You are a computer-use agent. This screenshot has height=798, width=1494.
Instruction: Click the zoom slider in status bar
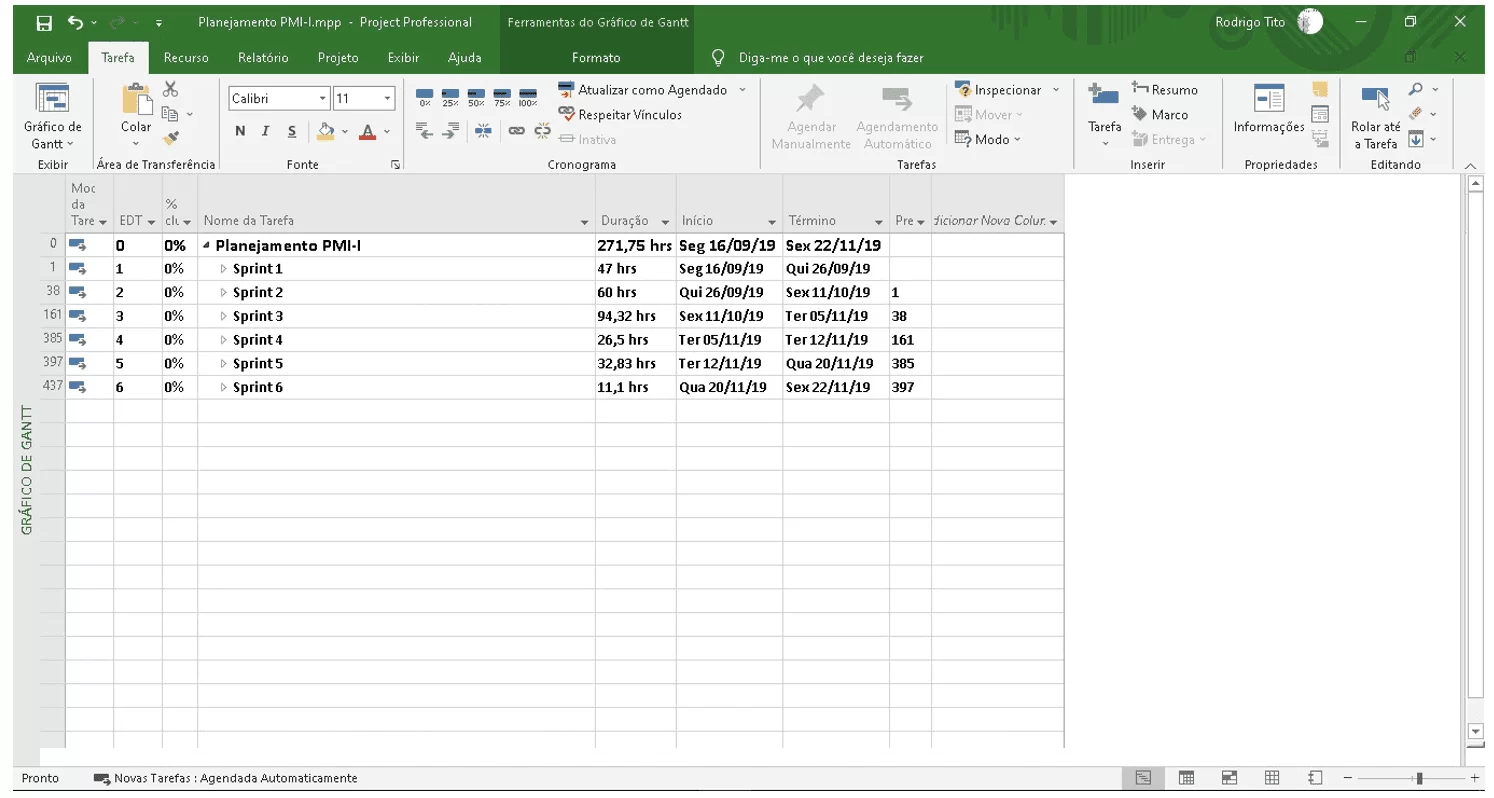pyautogui.click(x=1418, y=778)
